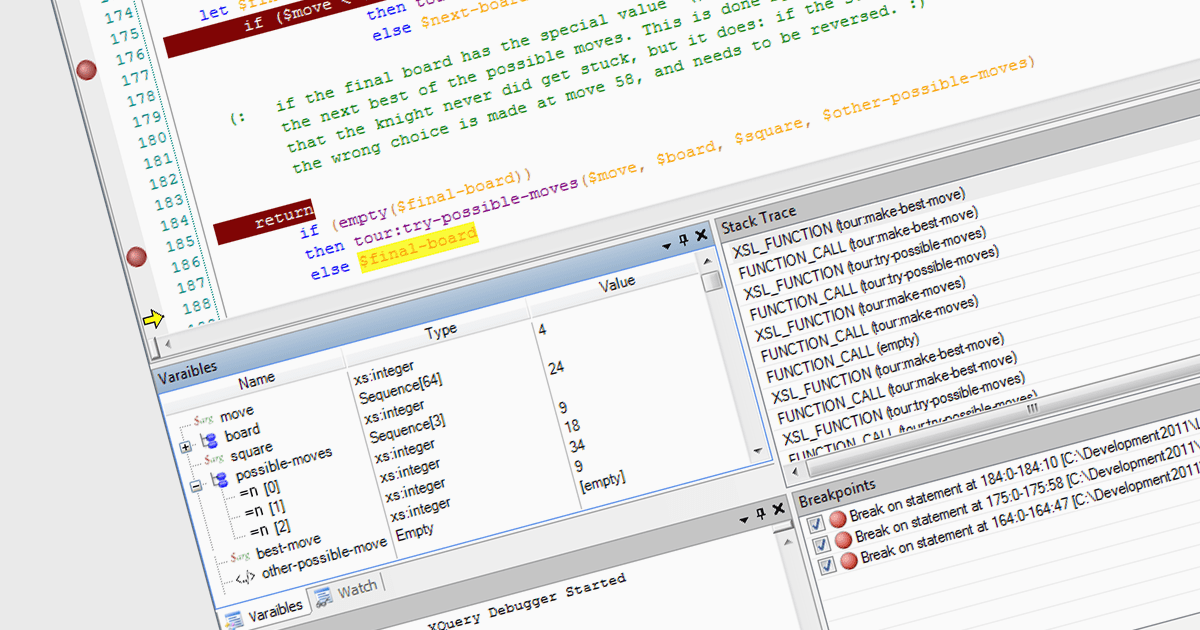Click the yellow current-execution arrow in gutter

[x=152, y=319]
